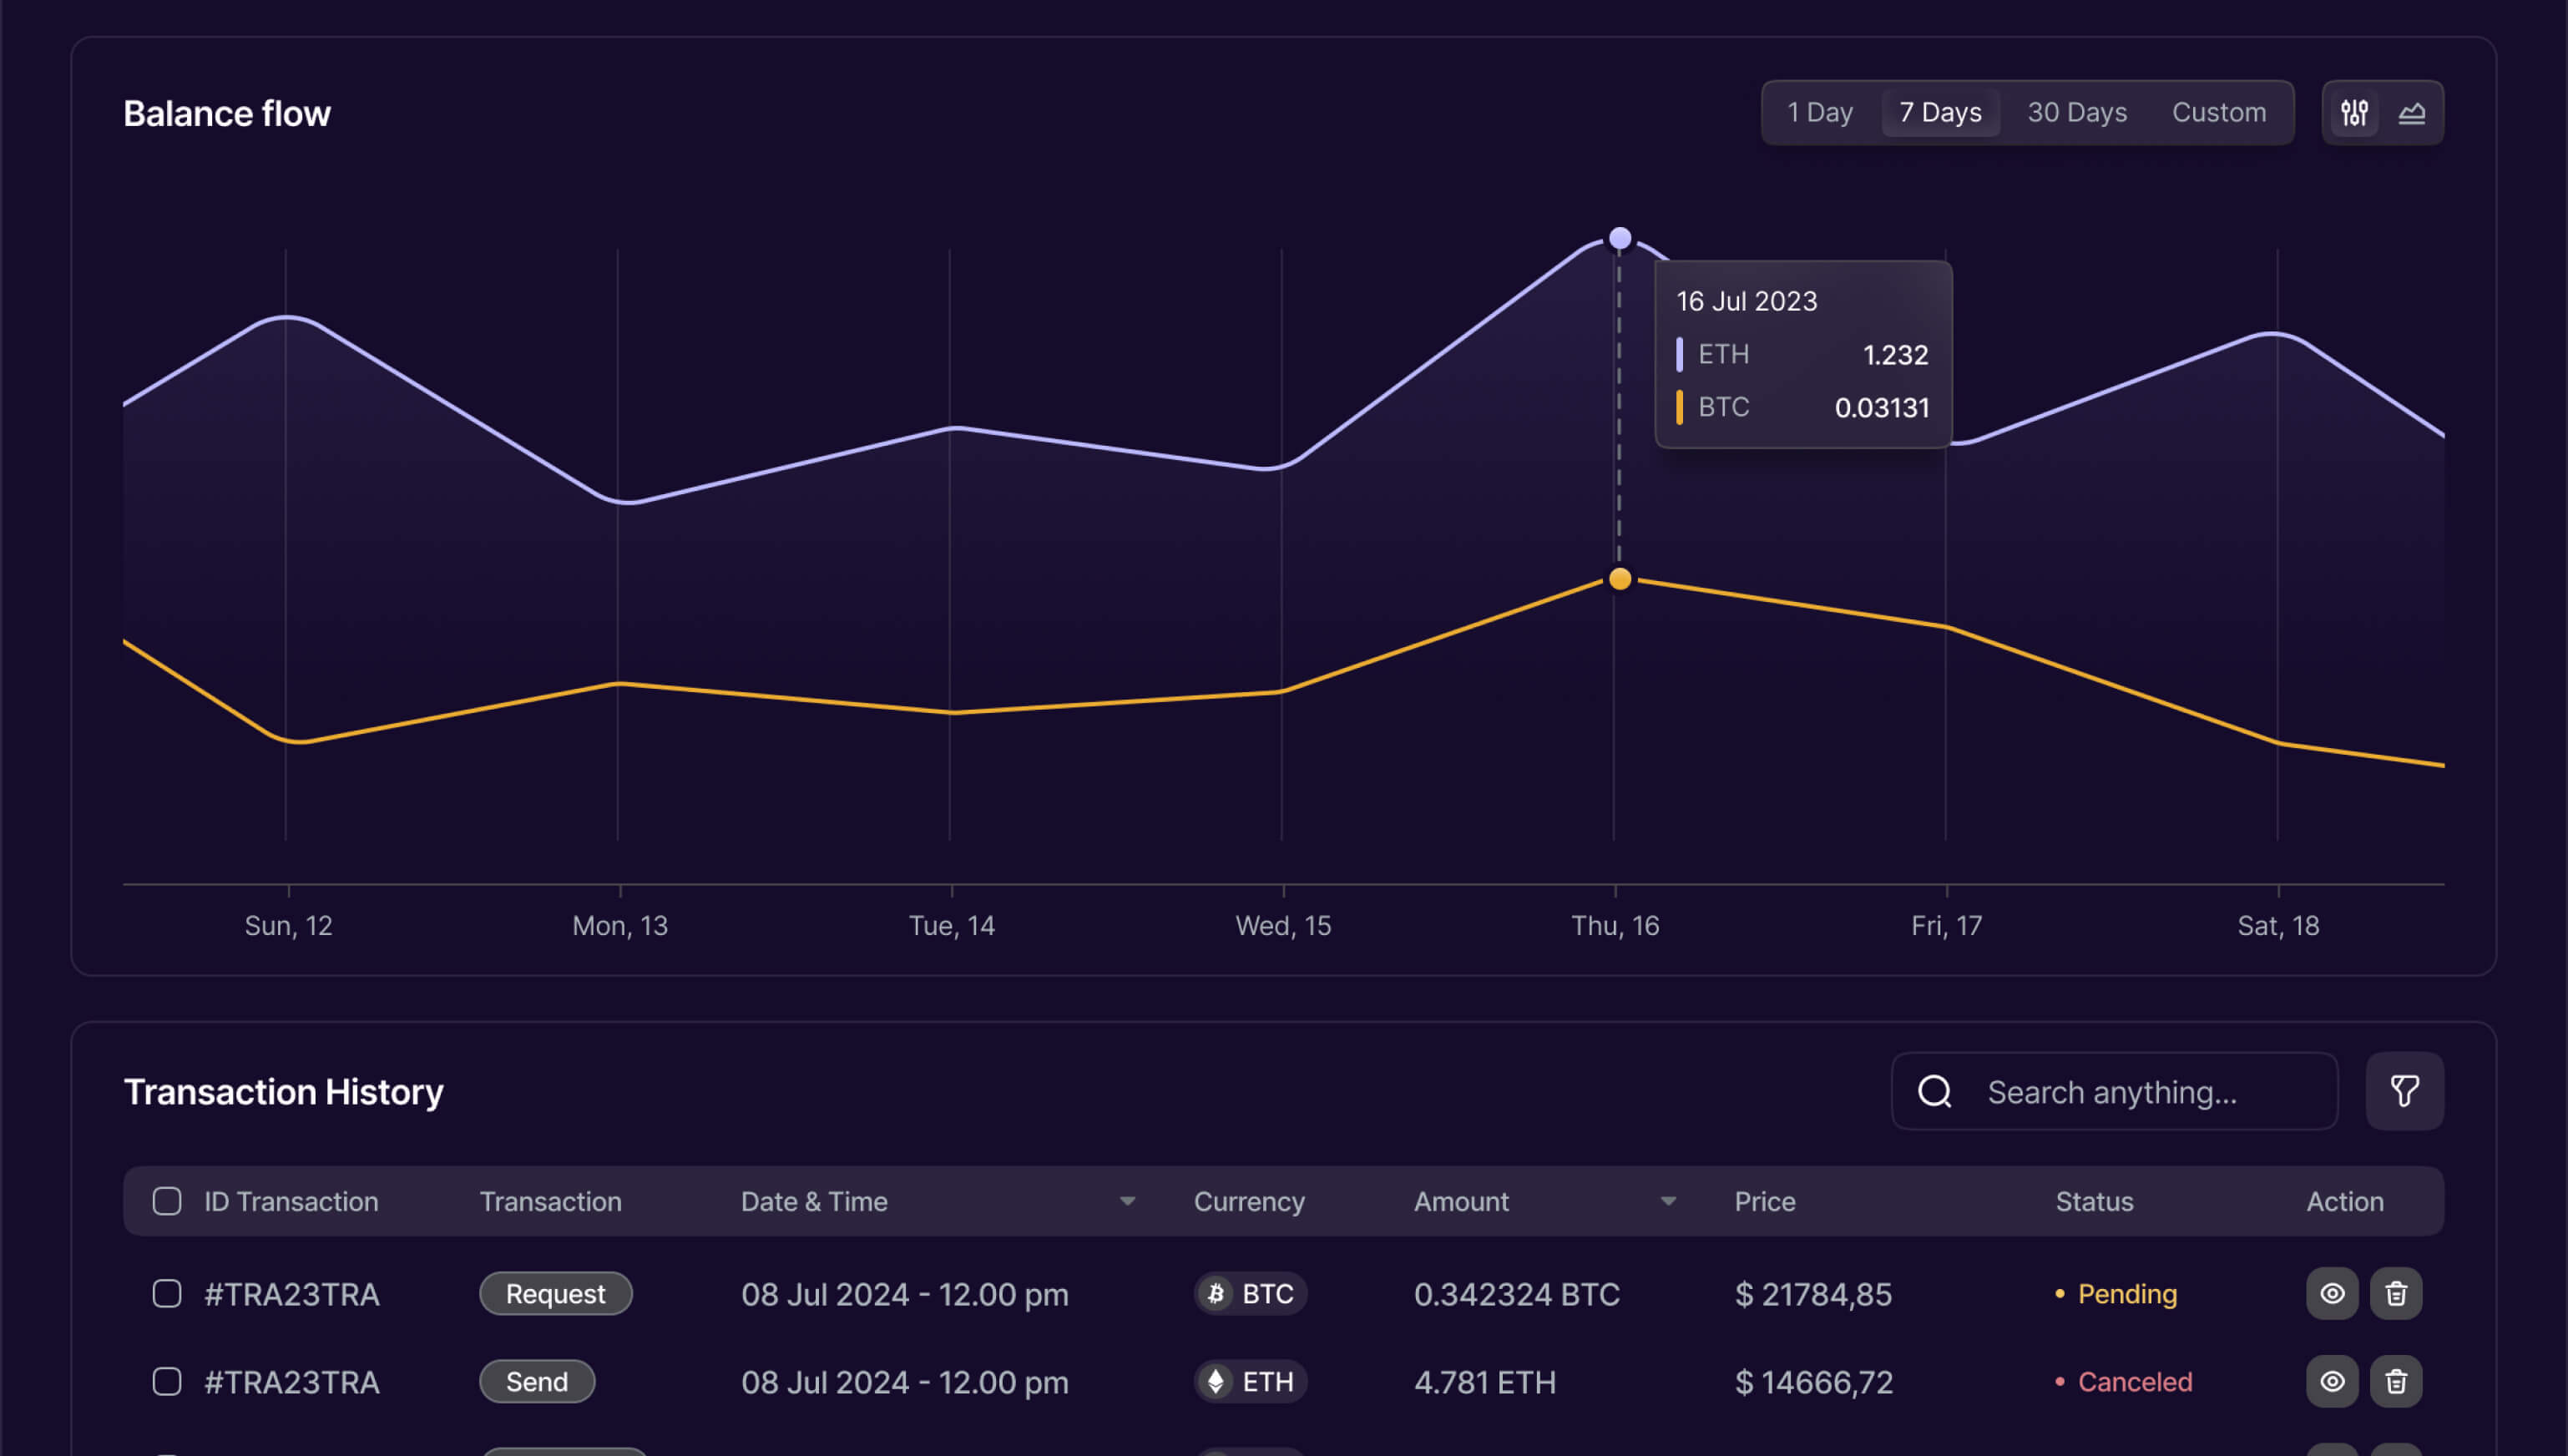Switch chart range to 30 Days
Screen dimensions: 2568x1456
pyautogui.click(x=2077, y=113)
